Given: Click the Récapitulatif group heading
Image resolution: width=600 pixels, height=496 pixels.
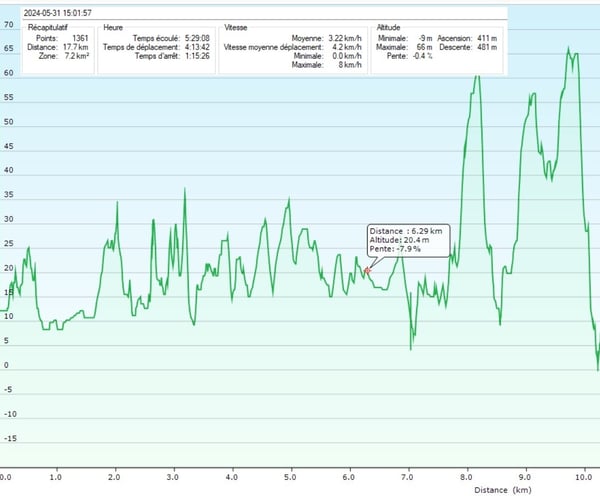Looking at the screenshot, I should click(x=48, y=28).
